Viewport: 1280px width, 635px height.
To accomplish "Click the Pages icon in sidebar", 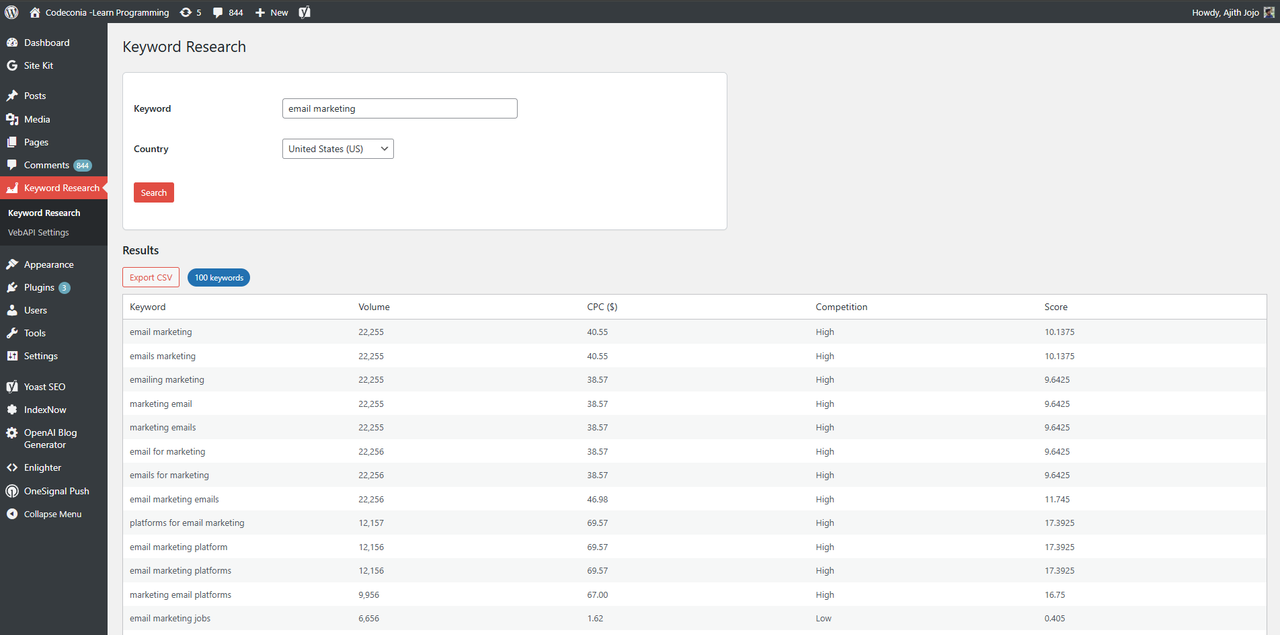I will coord(12,142).
